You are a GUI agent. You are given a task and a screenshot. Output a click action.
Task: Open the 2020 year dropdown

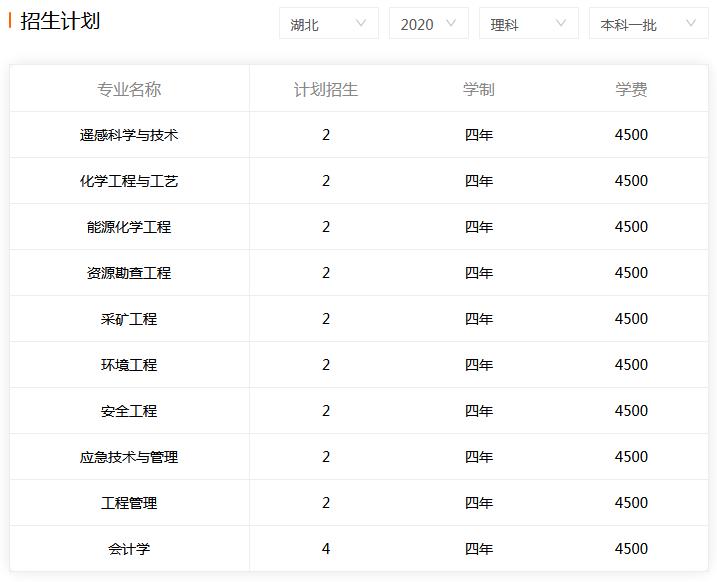point(428,23)
